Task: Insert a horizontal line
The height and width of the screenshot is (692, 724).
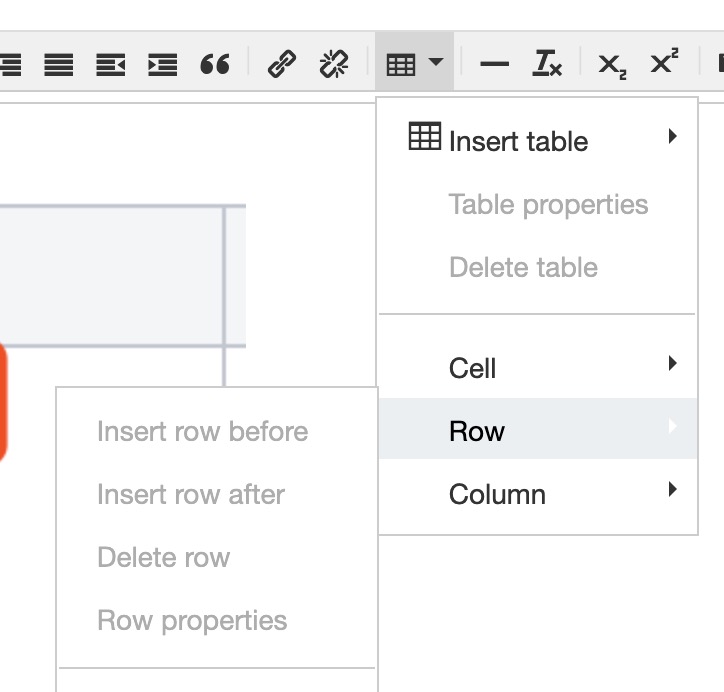Action: pyautogui.click(x=494, y=65)
